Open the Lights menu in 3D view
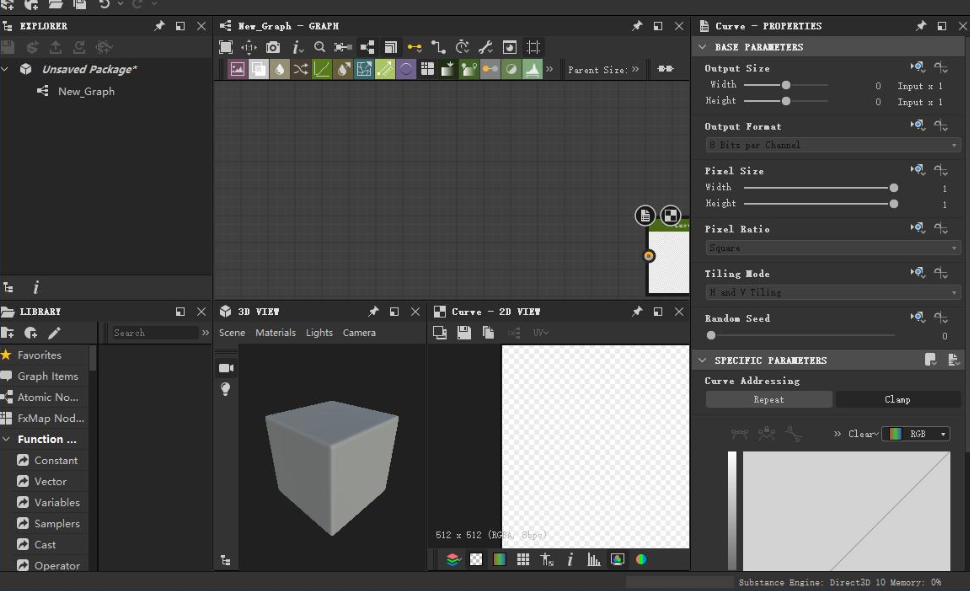Viewport: 970px width, 591px height. [x=319, y=333]
